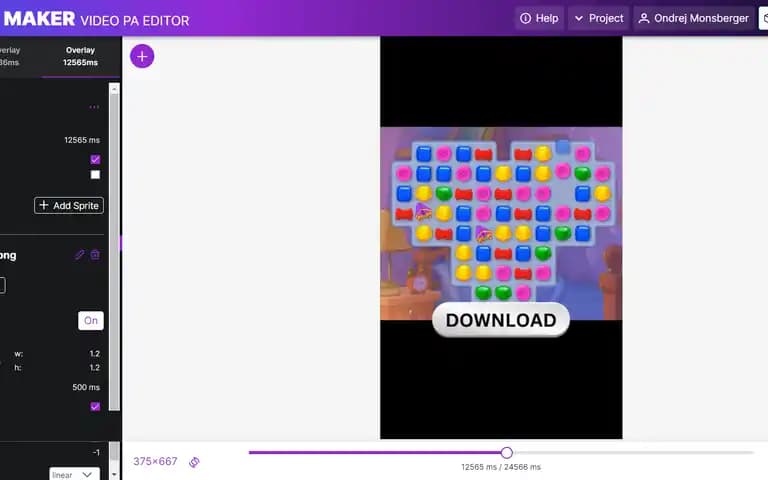
Task: Click the cube icon at top right
Action: [x=764, y=19]
